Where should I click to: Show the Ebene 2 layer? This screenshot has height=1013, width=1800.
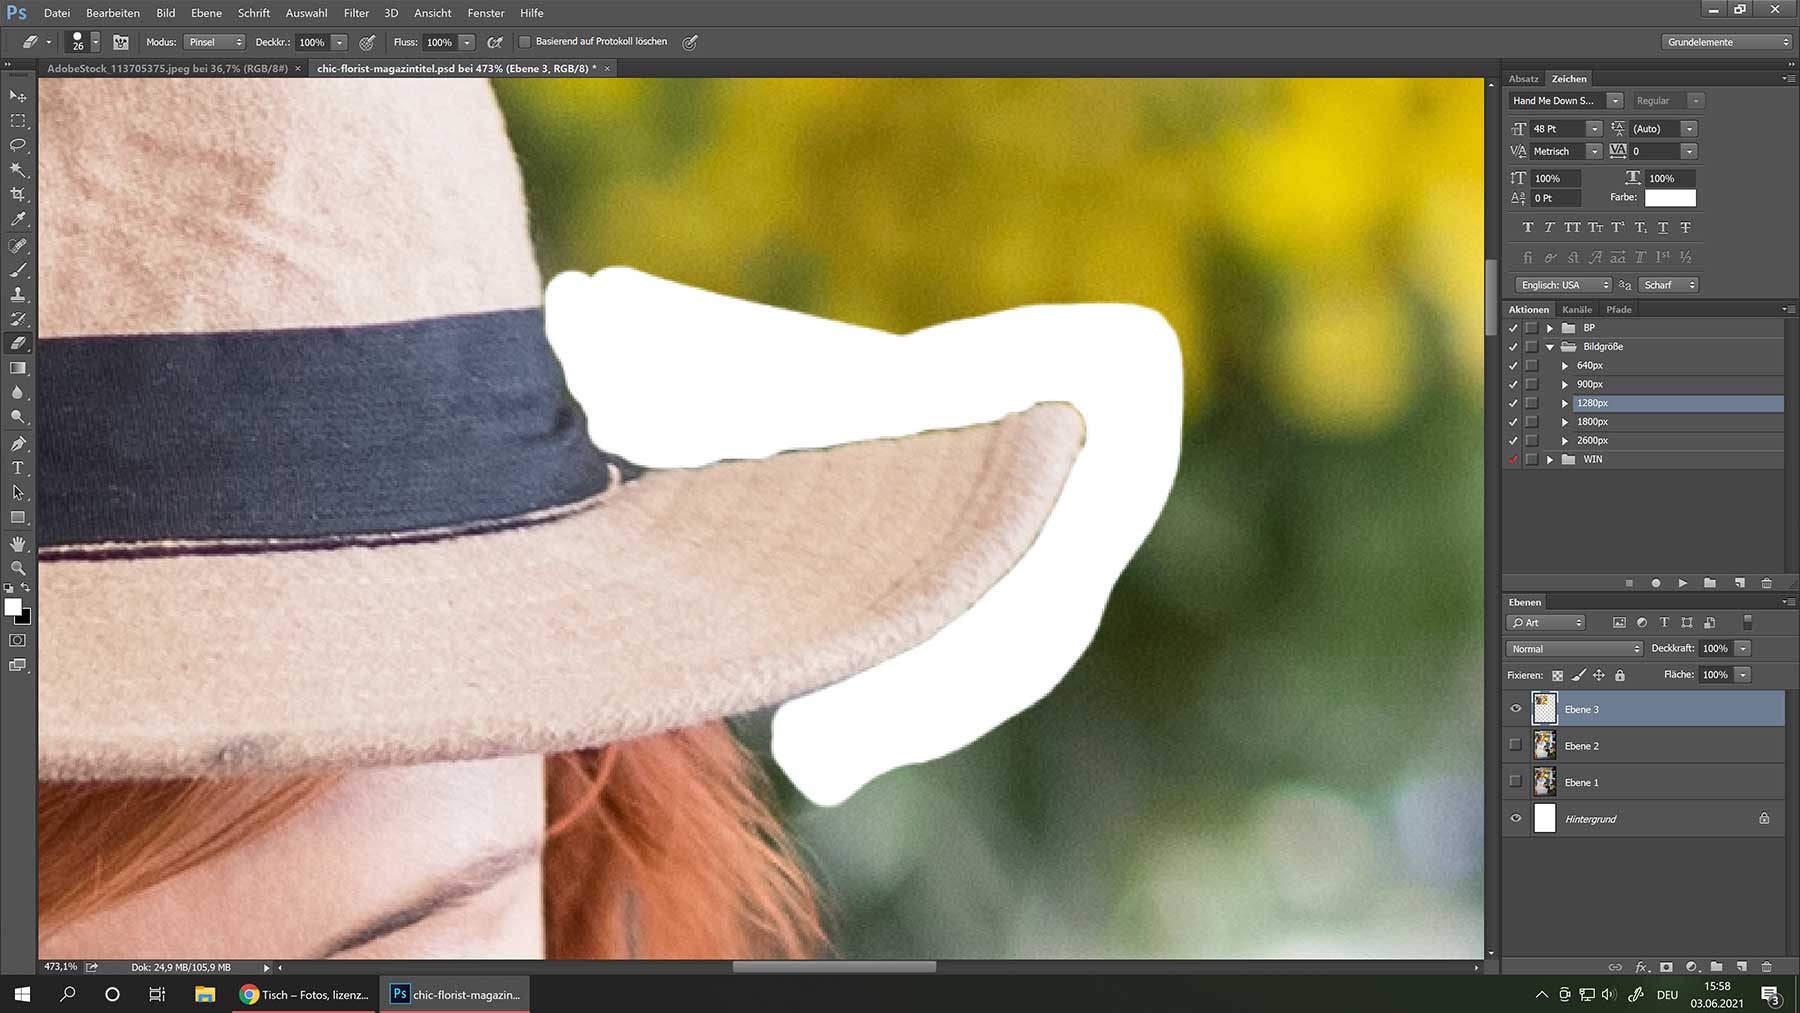click(x=1515, y=746)
